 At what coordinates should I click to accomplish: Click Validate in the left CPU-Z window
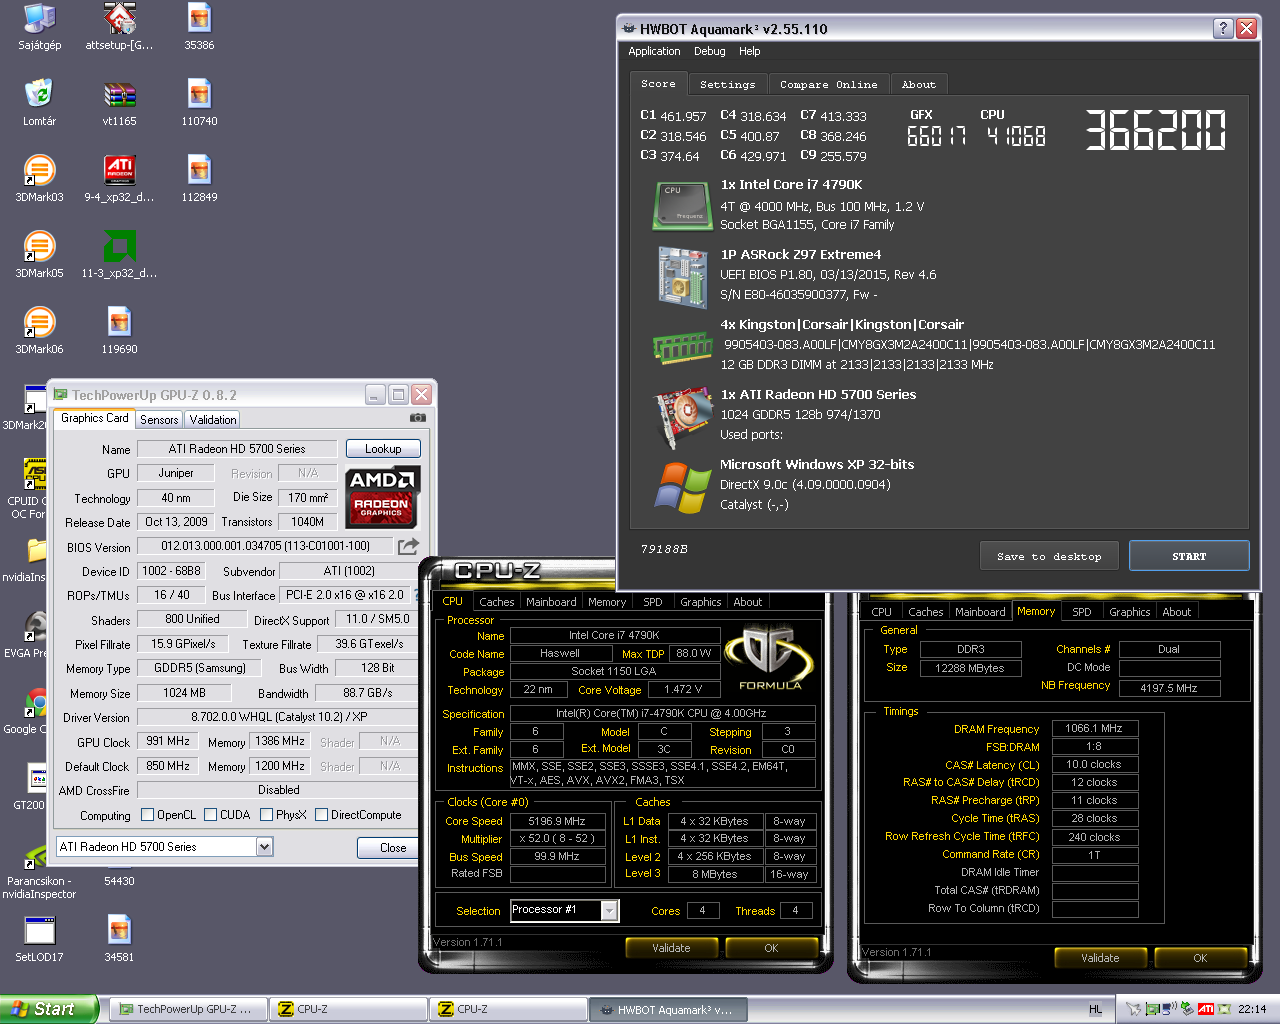[671, 948]
